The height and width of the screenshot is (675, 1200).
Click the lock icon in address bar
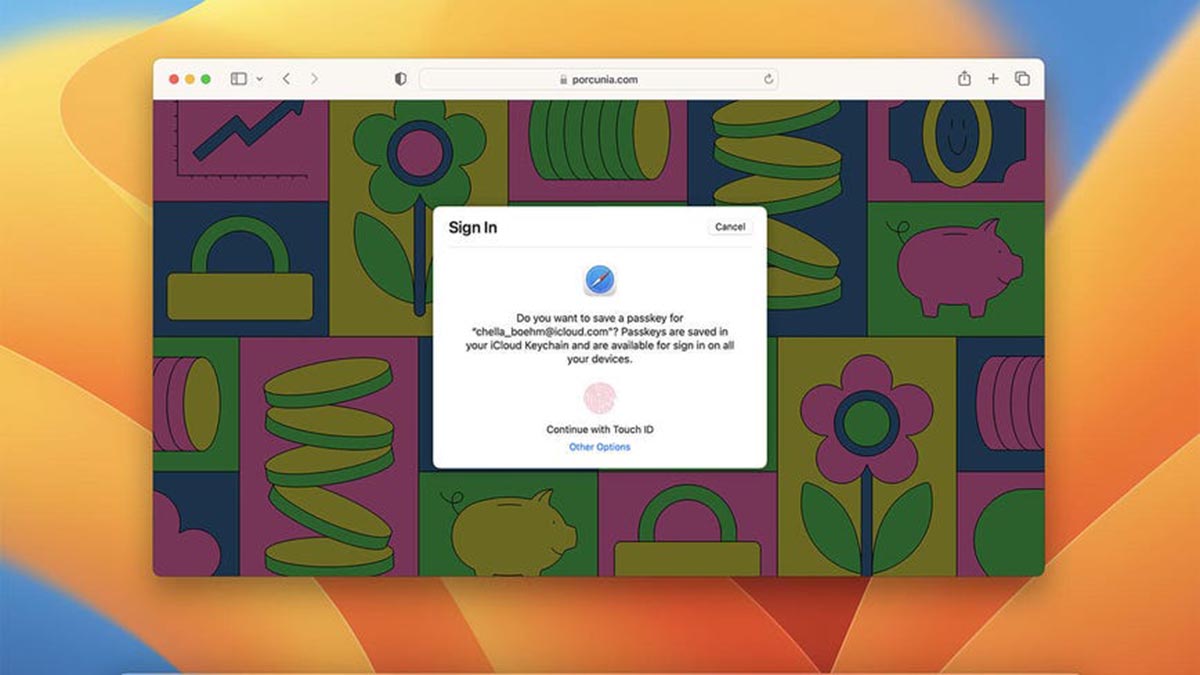[x=564, y=79]
